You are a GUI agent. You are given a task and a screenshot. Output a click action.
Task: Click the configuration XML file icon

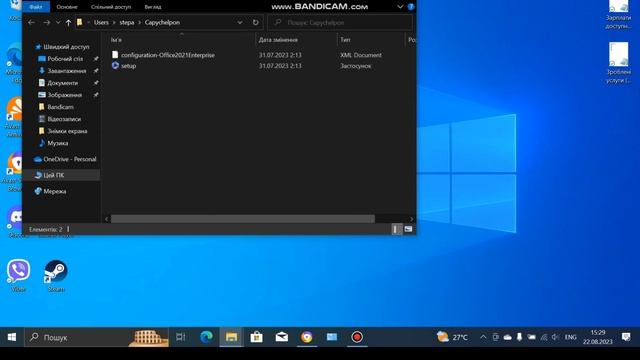115,55
